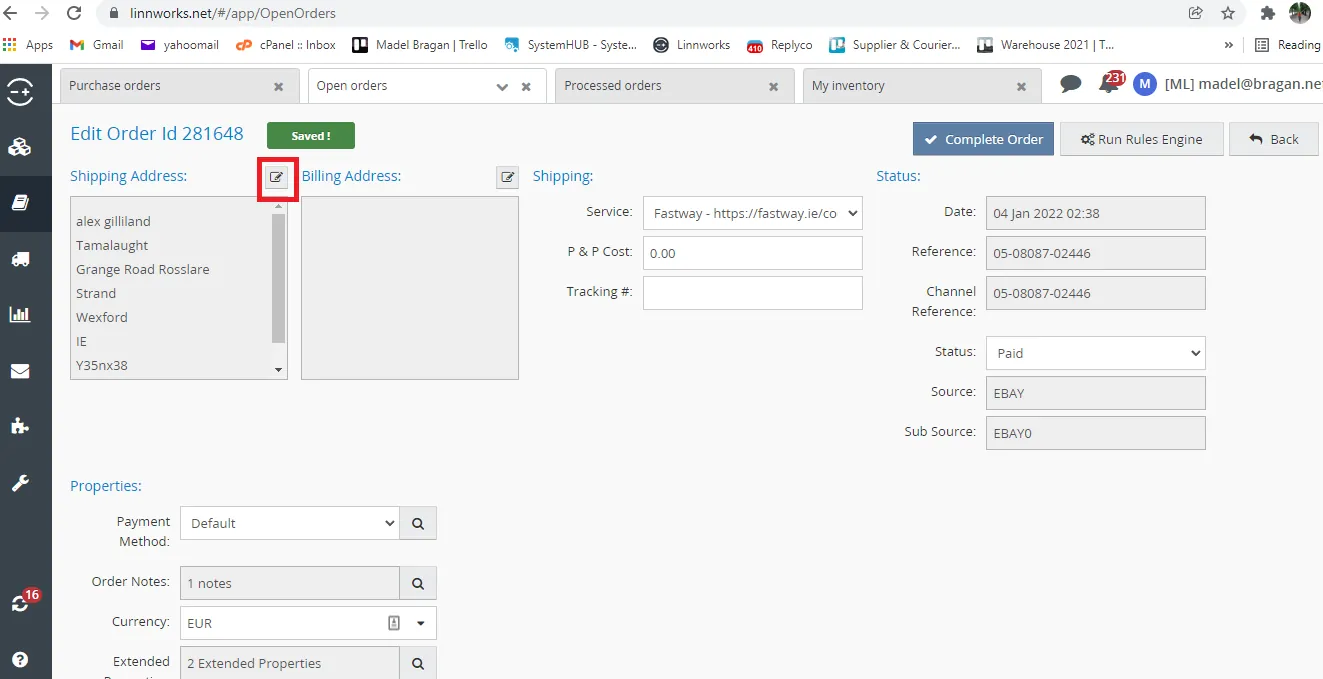
Task: Click the account name madel@bragan text
Action: click(x=1243, y=85)
